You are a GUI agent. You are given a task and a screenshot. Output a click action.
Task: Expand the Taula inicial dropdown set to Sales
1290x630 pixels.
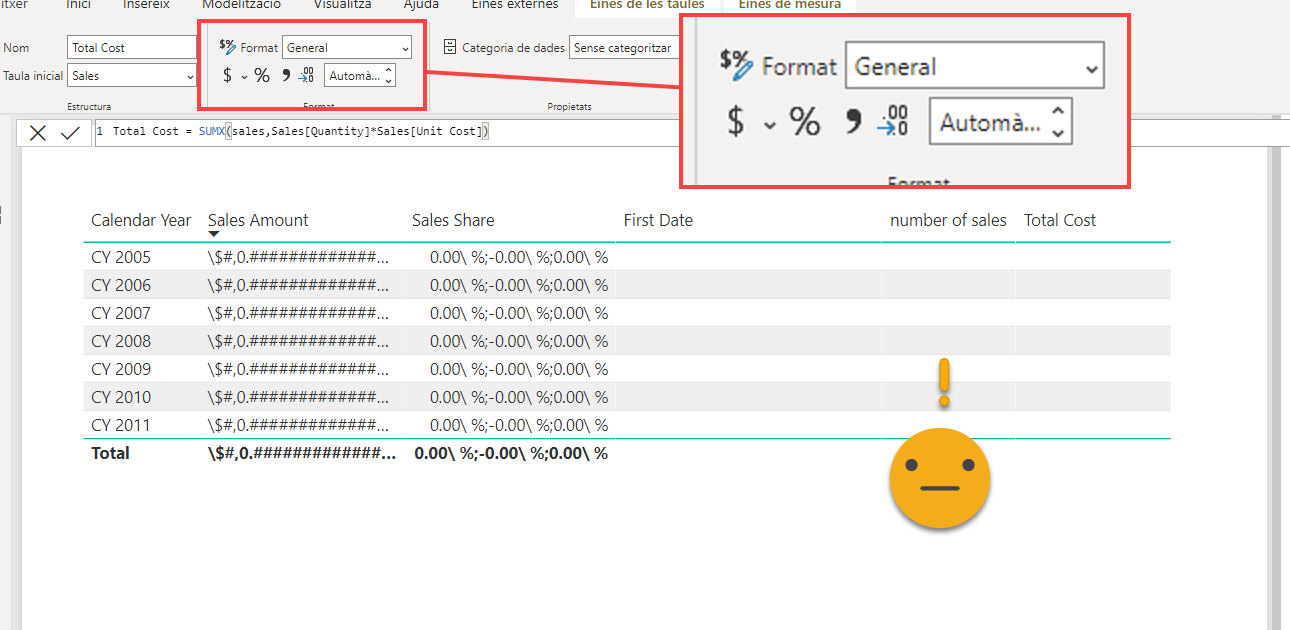[133, 75]
